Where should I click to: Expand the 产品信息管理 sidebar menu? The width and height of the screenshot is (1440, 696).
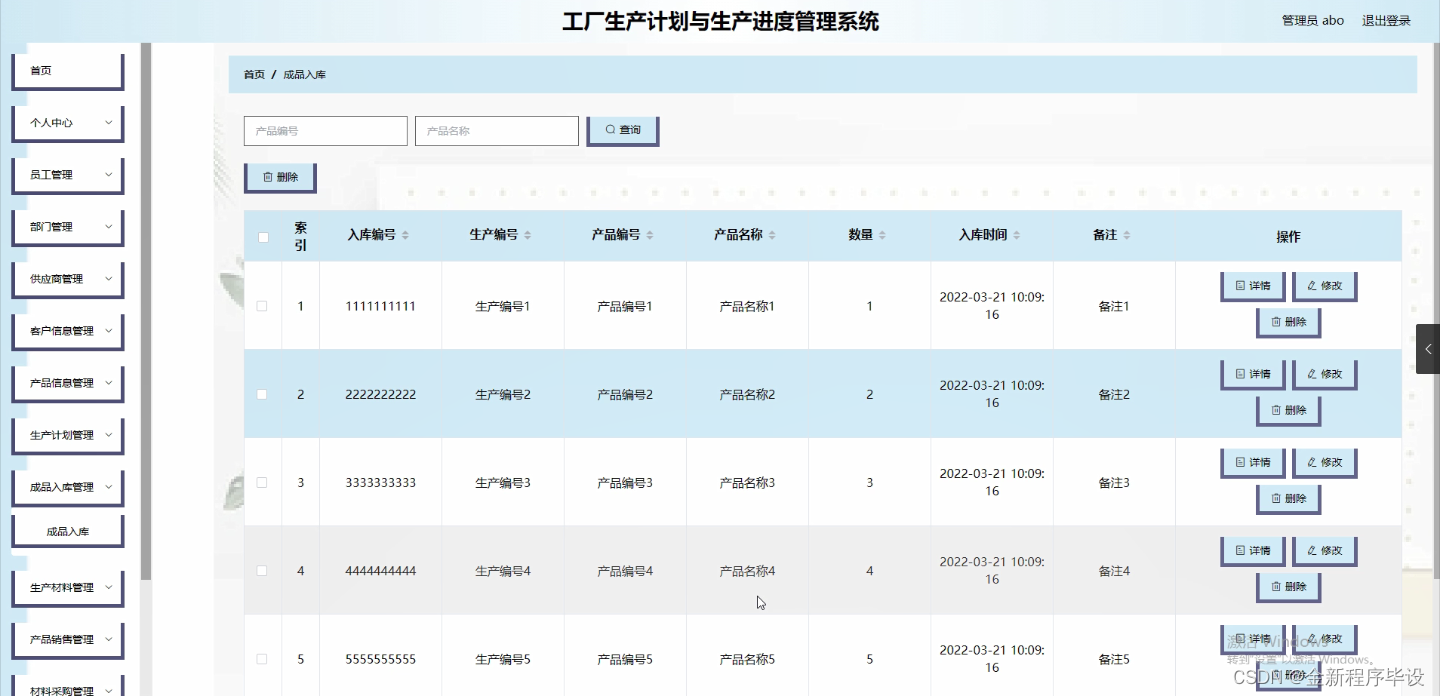pyautogui.click(x=67, y=383)
